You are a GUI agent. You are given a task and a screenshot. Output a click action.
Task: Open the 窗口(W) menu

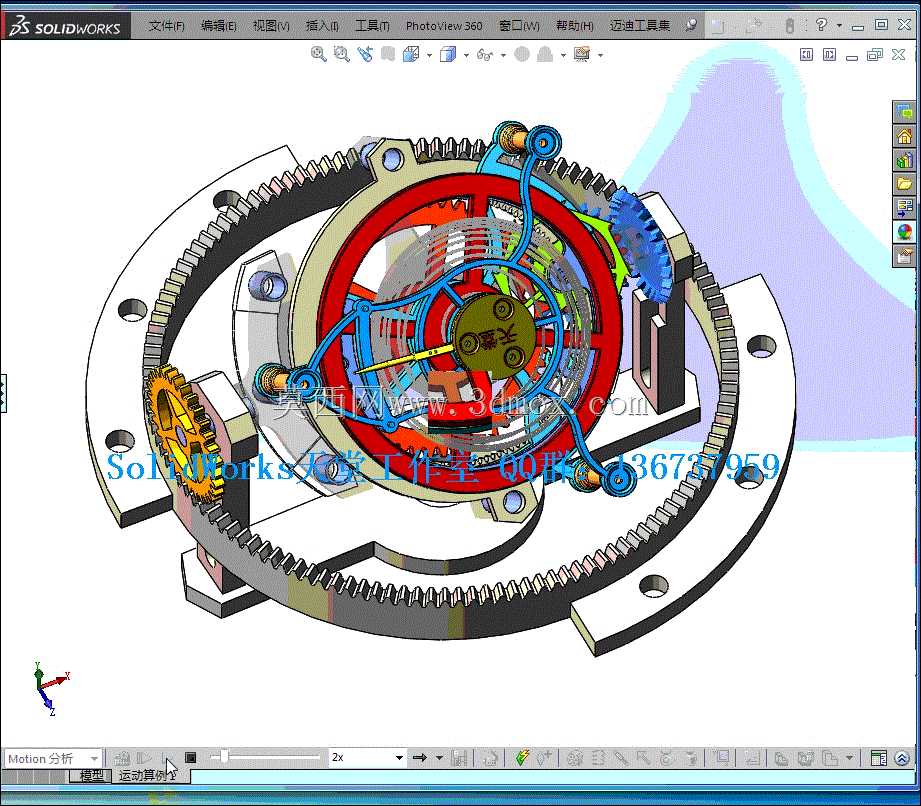pos(519,26)
